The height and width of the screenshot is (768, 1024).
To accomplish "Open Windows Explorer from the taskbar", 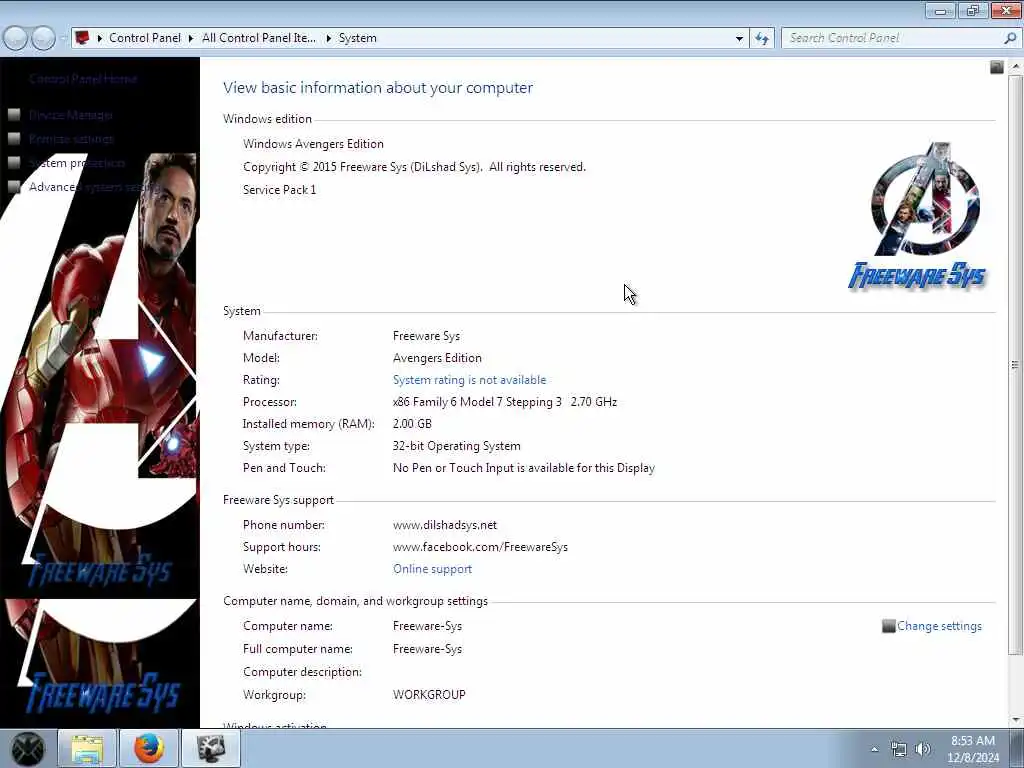I will [x=87, y=748].
